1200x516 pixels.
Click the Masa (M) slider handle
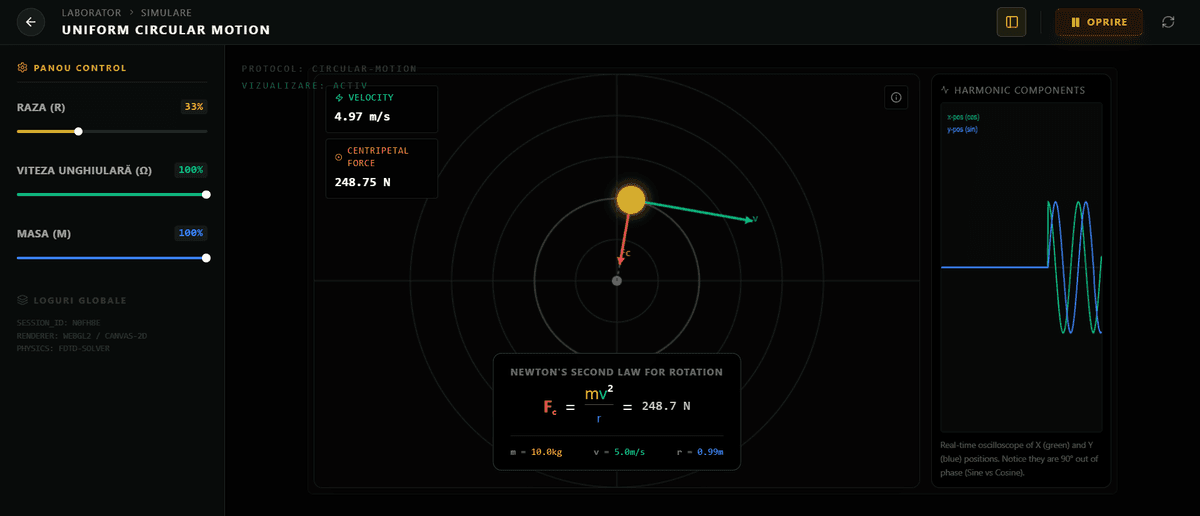(x=206, y=258)
